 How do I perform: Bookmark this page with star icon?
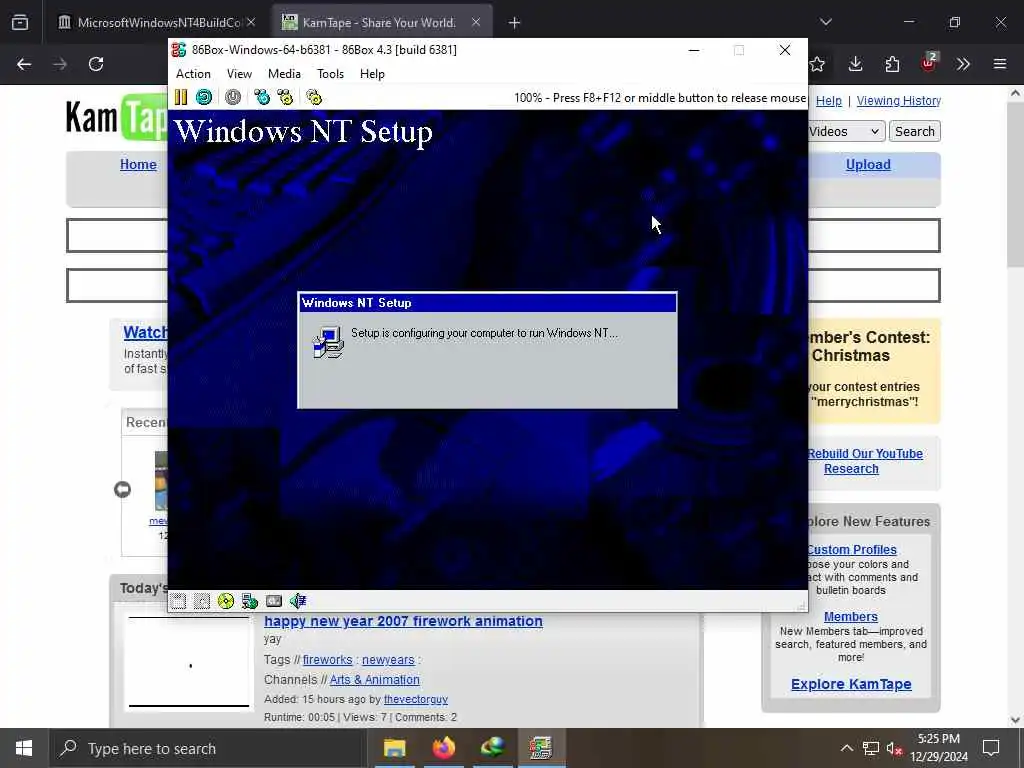coord(818,64)
